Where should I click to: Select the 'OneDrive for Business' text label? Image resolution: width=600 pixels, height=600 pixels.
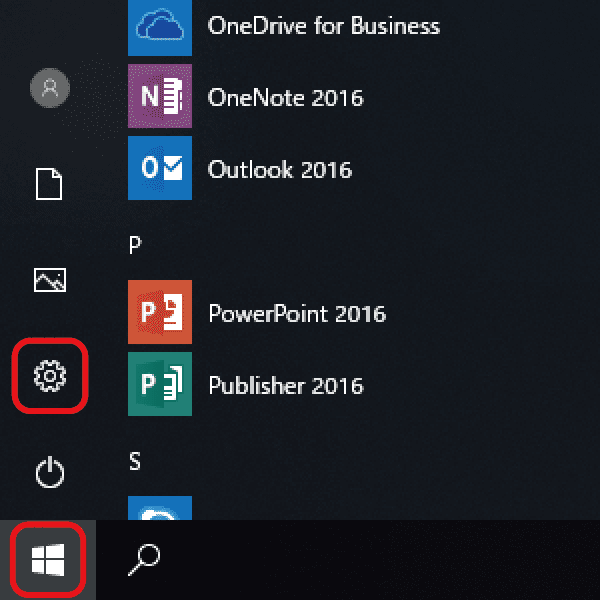(x=324, y=26)
